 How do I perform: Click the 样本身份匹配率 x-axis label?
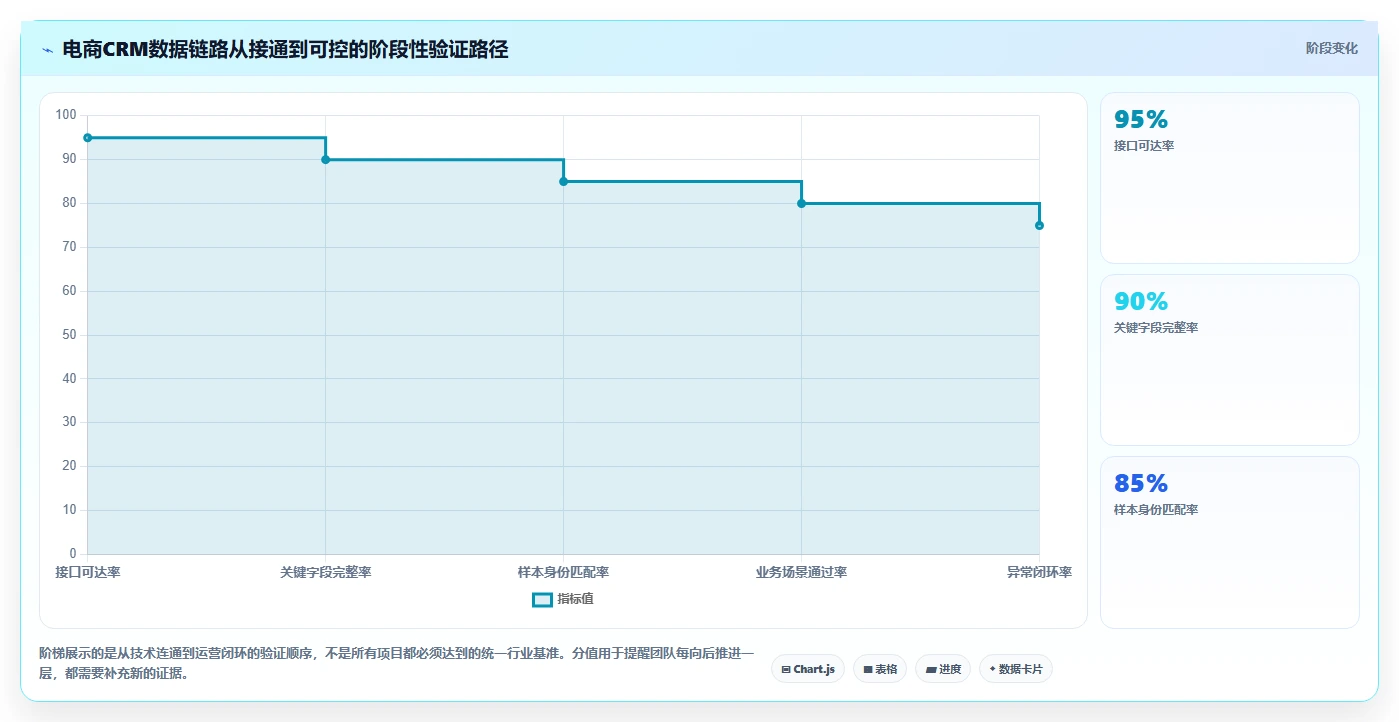tap(564, 573)
